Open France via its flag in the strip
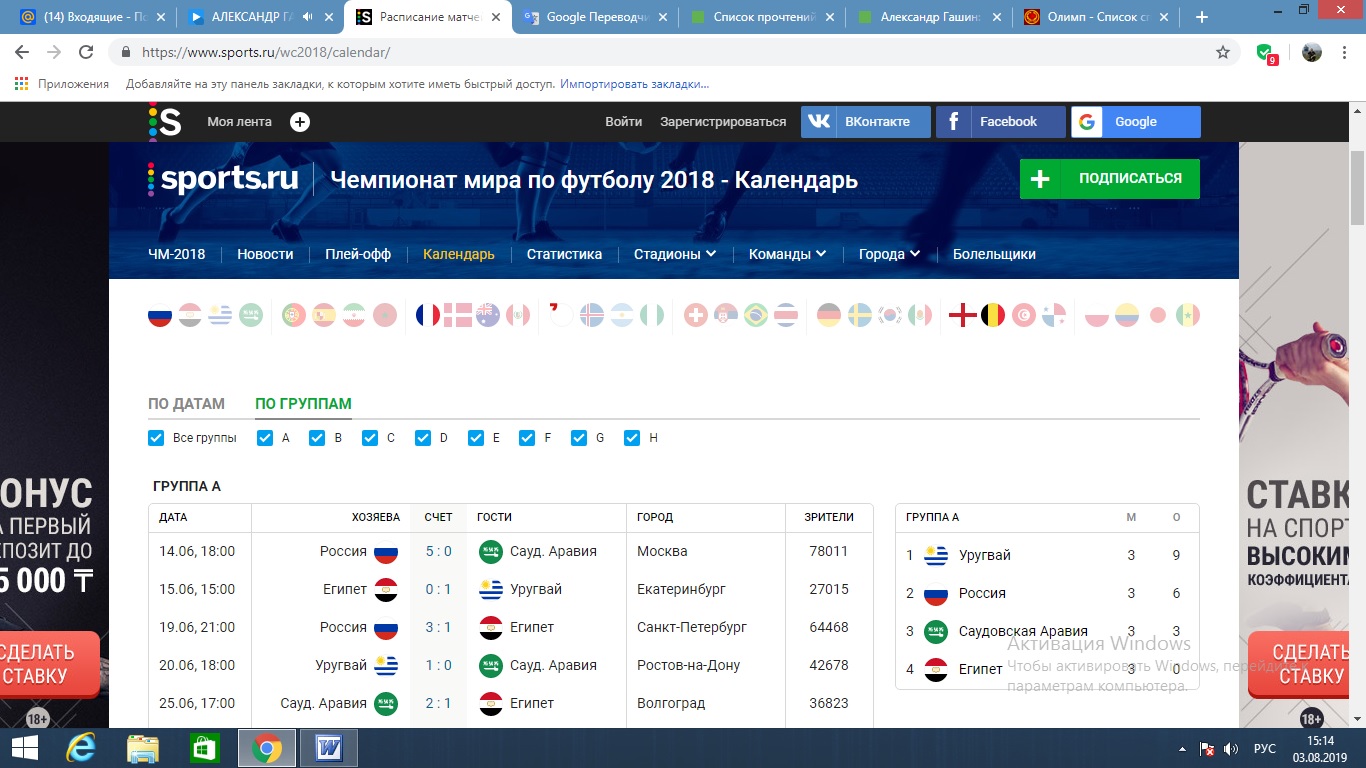This screenshot has height=768, width=1366. point(428,316)
